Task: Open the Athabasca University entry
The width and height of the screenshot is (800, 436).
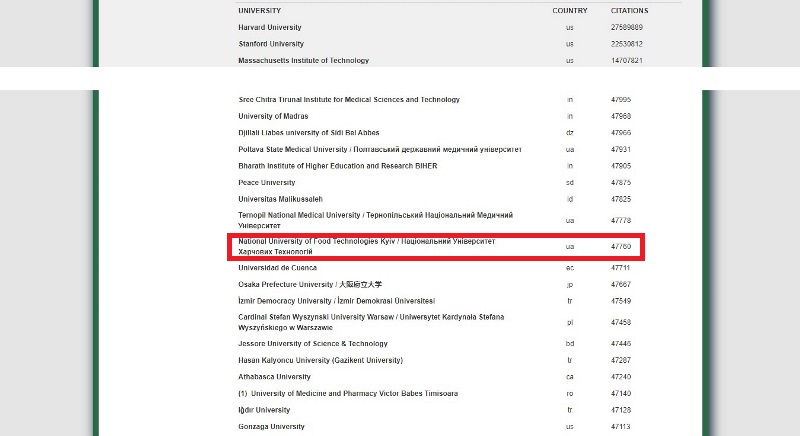Action: pyautogui.click(x=274, y=377)
